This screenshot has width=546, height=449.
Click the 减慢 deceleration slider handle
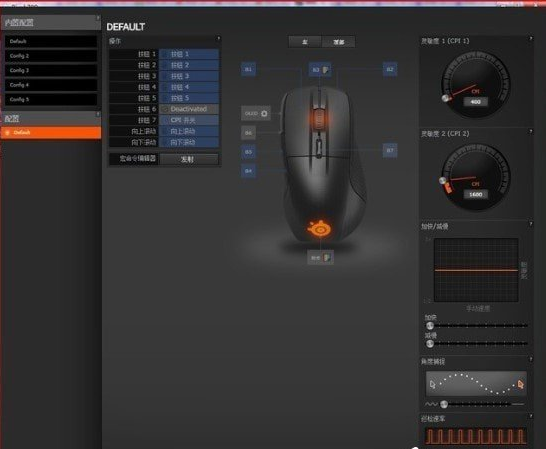pyautogui.click(x=430, y=344)
